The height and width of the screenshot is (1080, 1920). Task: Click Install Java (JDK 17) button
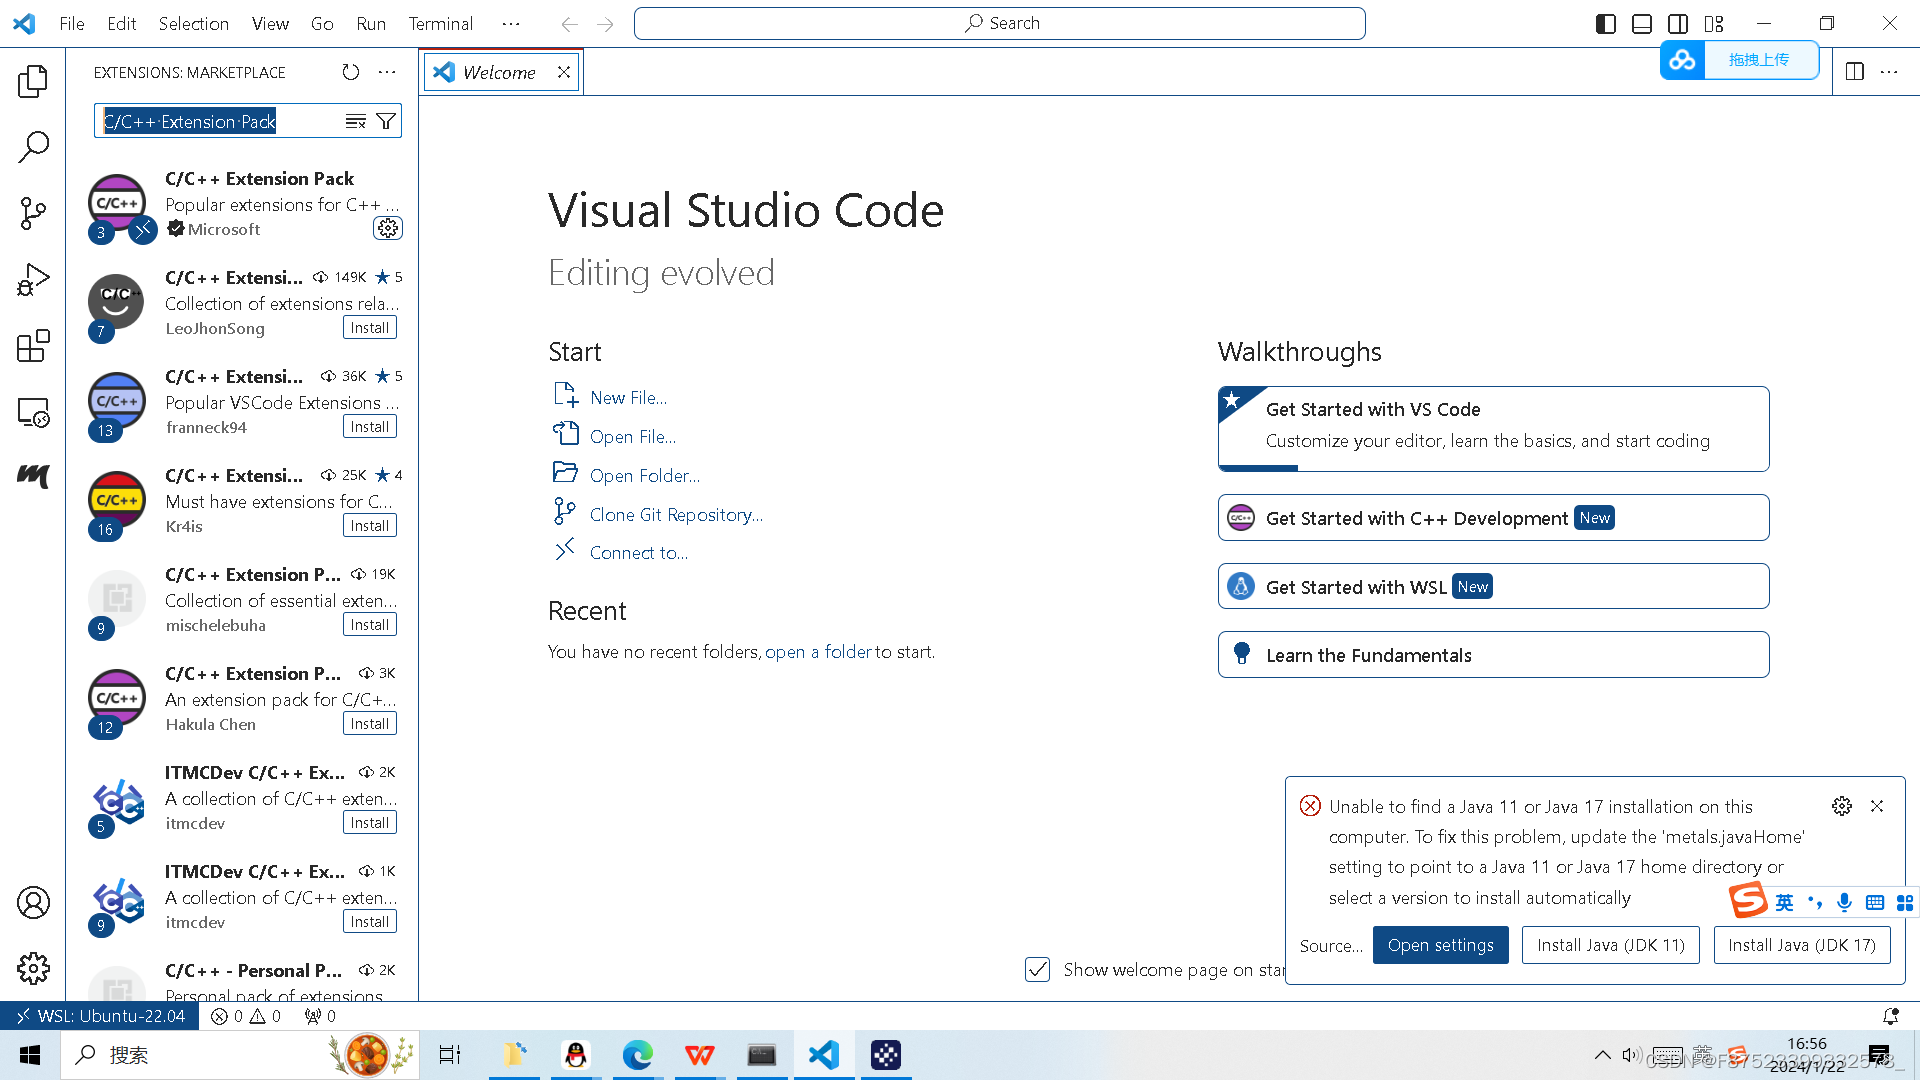pyautogui.click(x=1801, y=945)
